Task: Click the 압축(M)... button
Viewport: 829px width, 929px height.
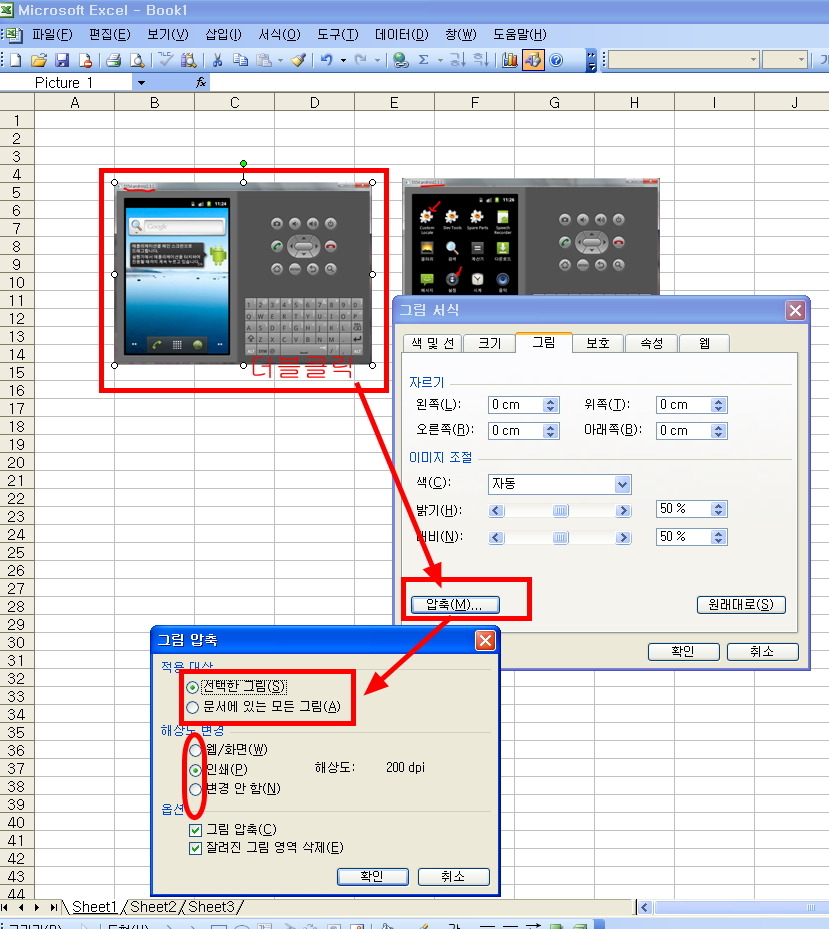Action: pyautogui.click(x=454, y=604)
